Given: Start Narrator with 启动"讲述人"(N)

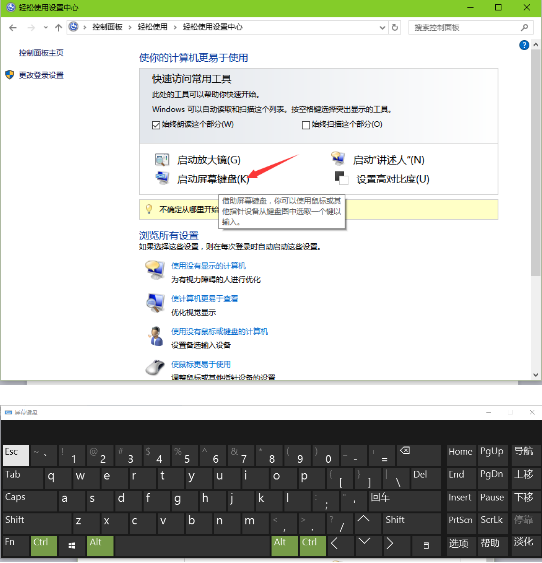Looking at the screenshot, I should tap(388, 160).
